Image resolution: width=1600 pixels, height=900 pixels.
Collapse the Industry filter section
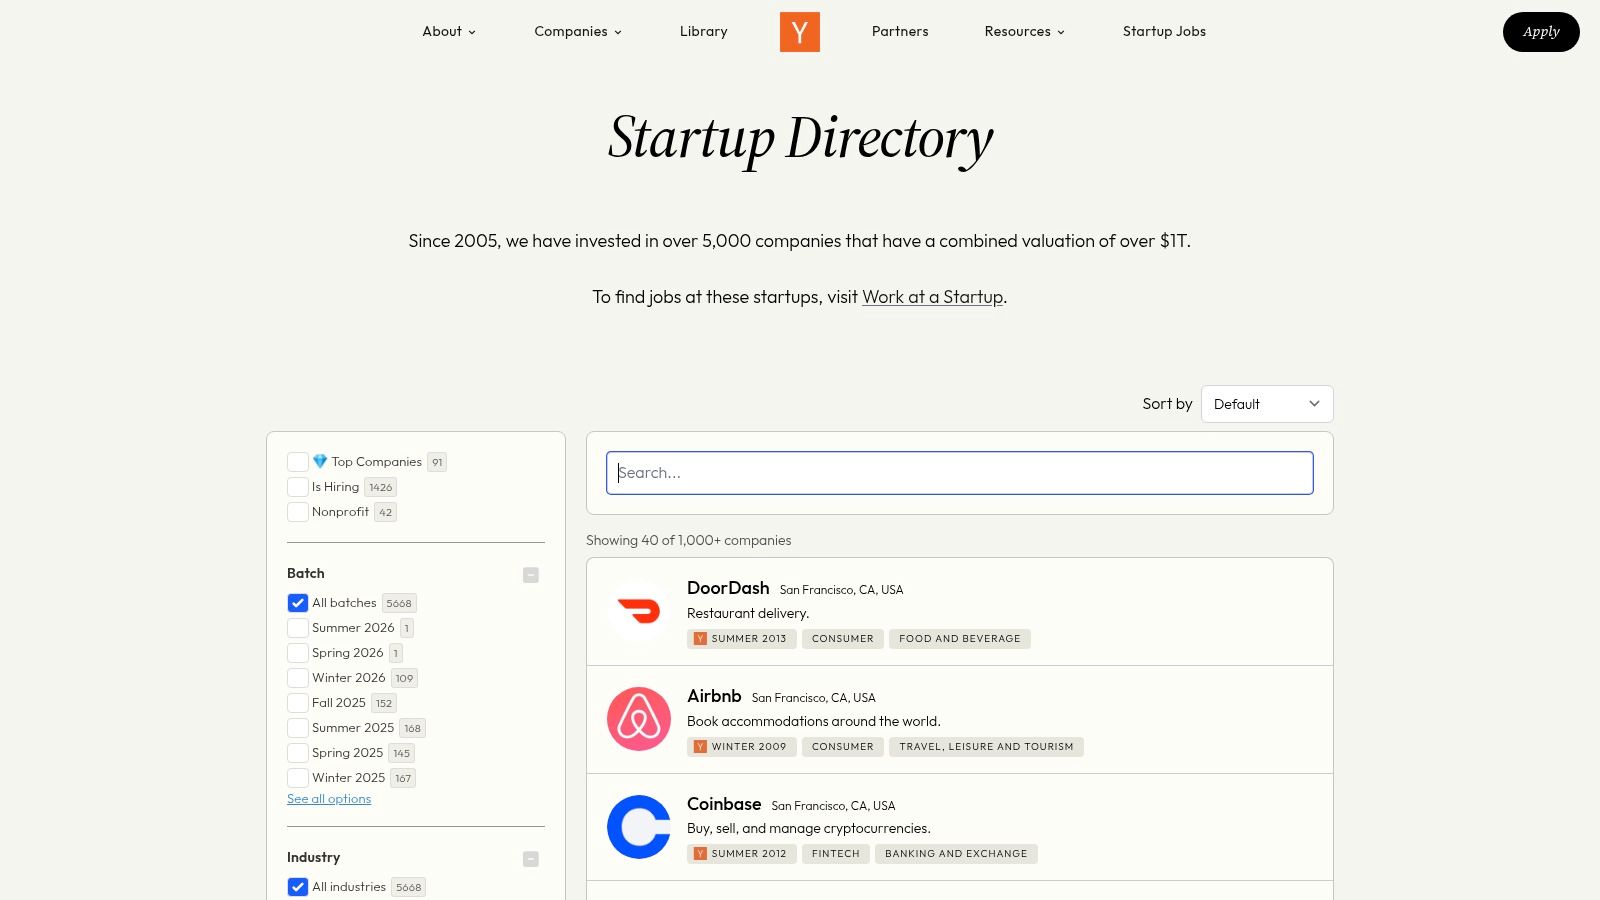[530, 859]
